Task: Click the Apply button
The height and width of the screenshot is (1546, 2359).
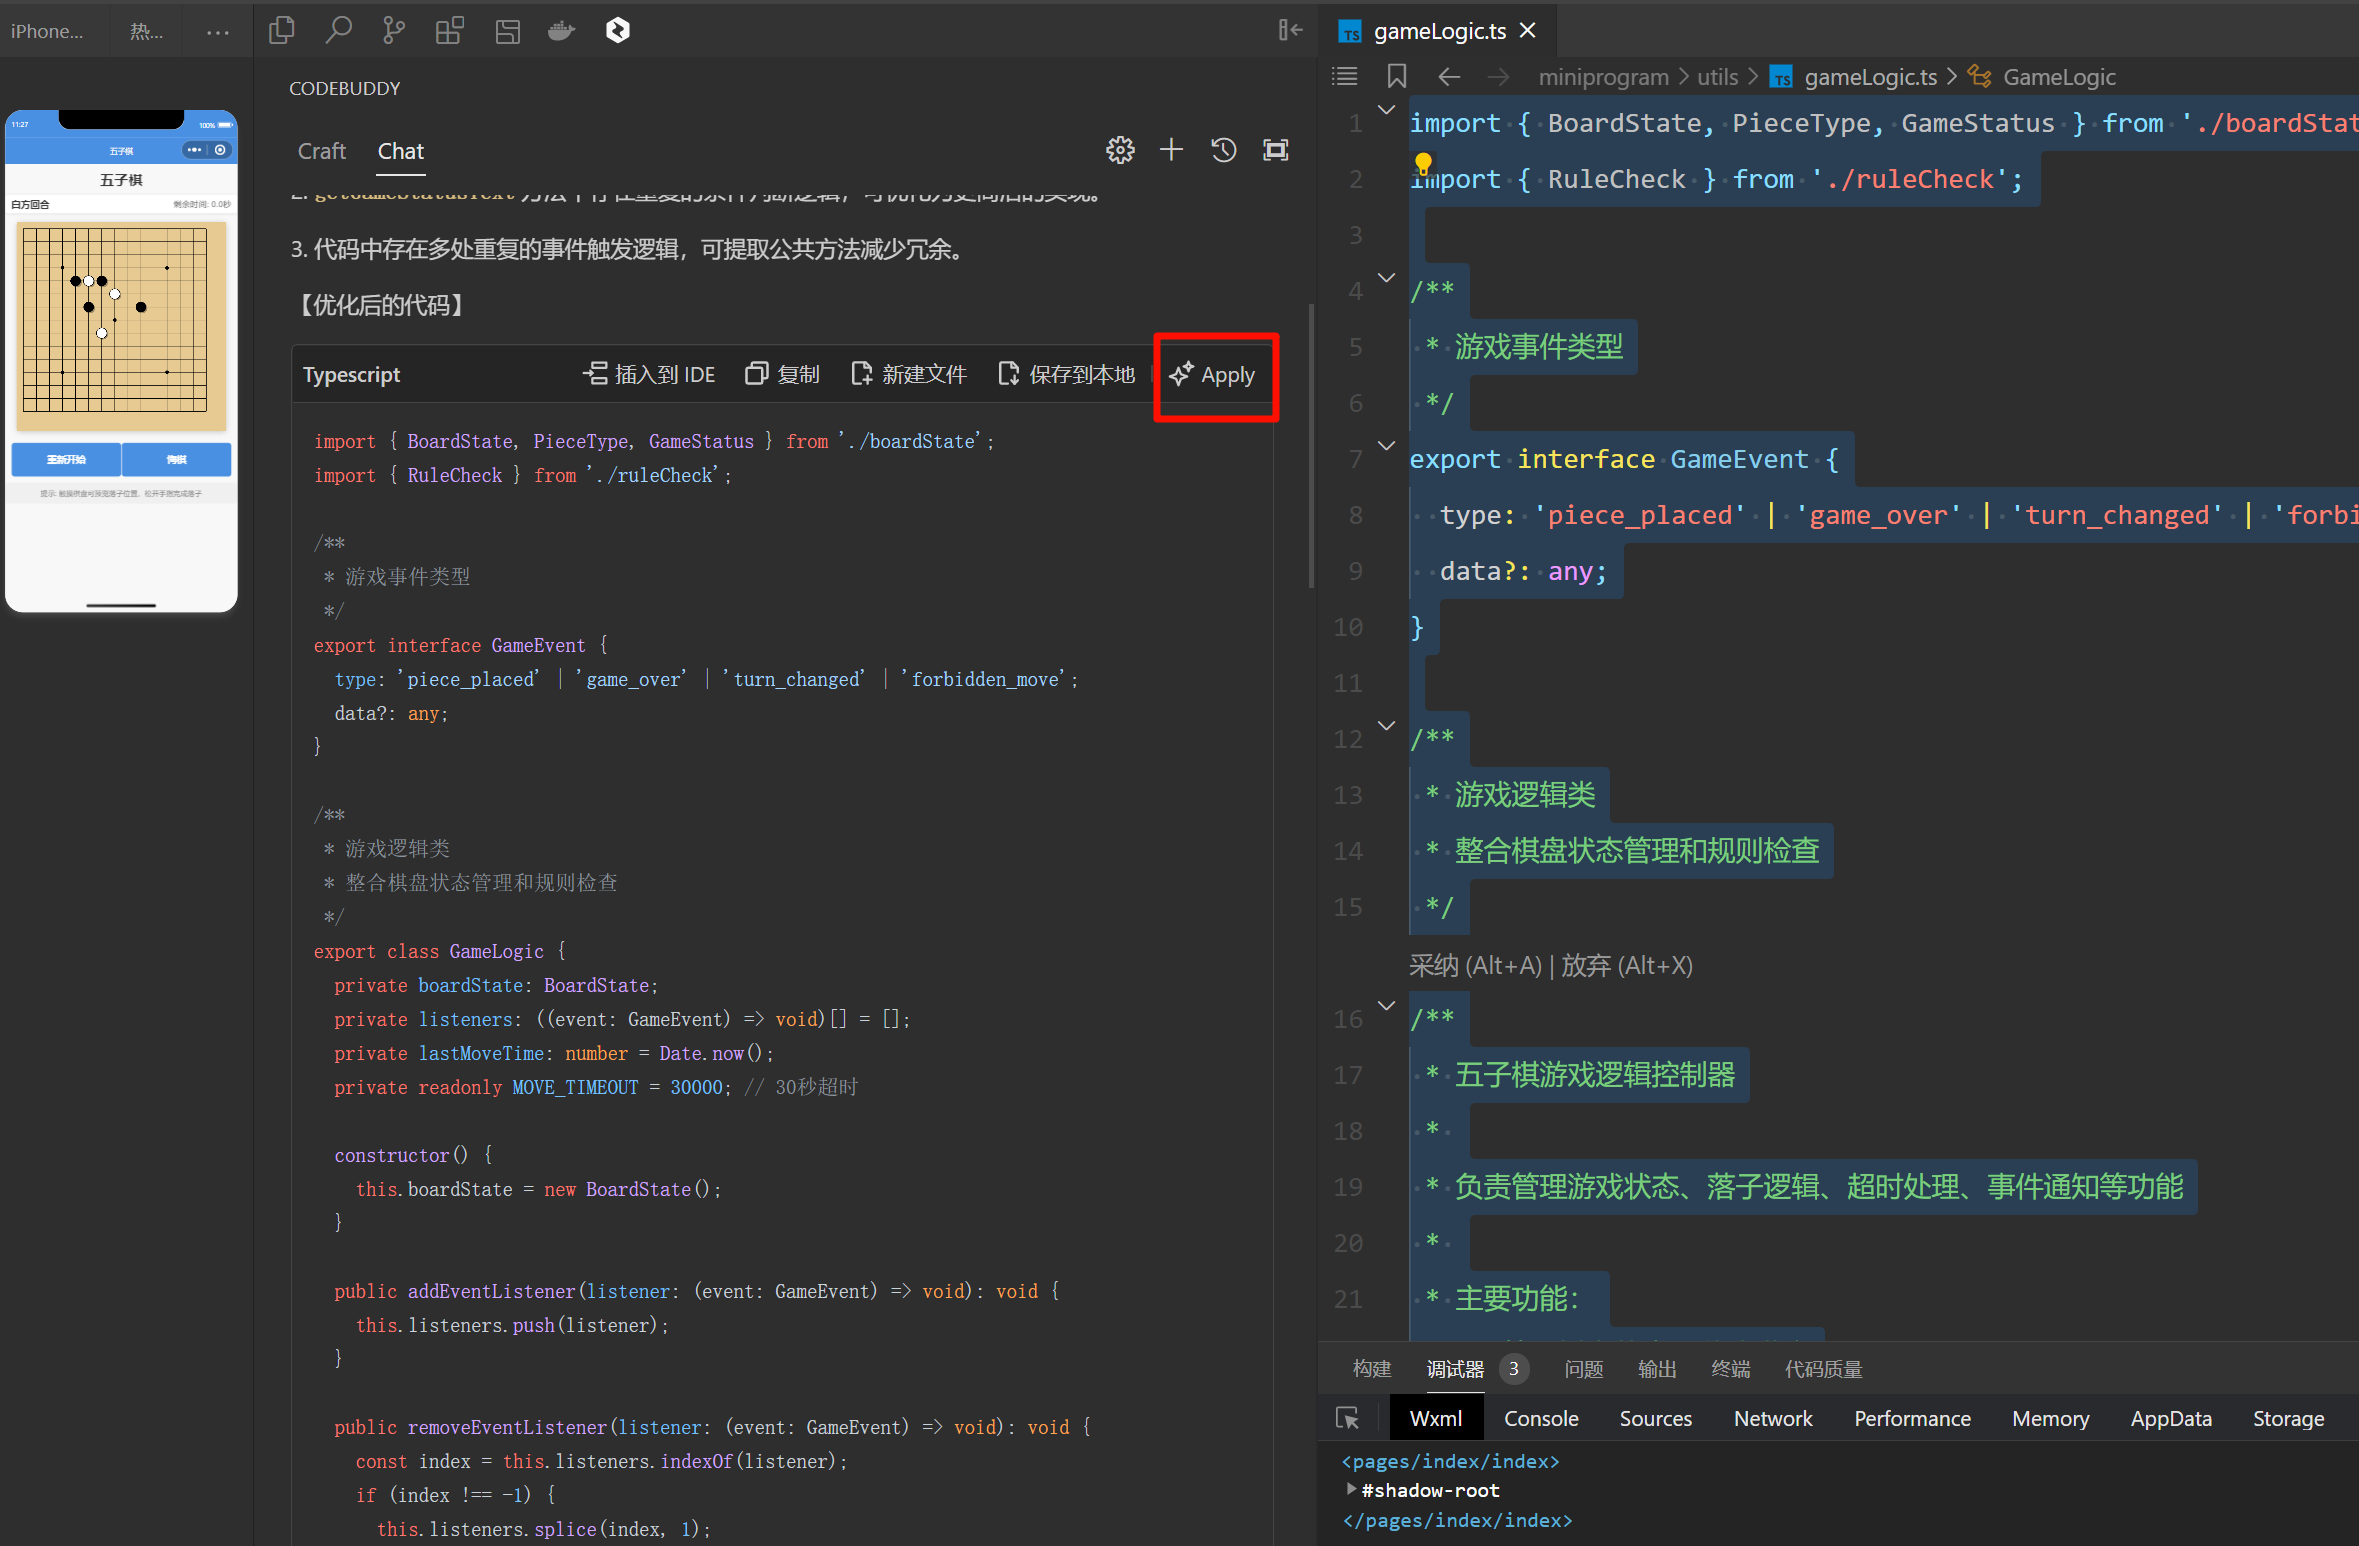Action: click(x=1214, y=375)
